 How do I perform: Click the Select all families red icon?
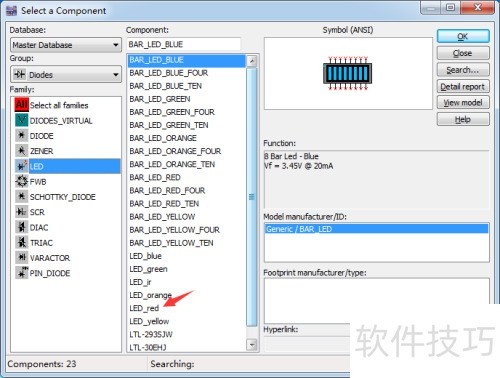tap(22, 105)
